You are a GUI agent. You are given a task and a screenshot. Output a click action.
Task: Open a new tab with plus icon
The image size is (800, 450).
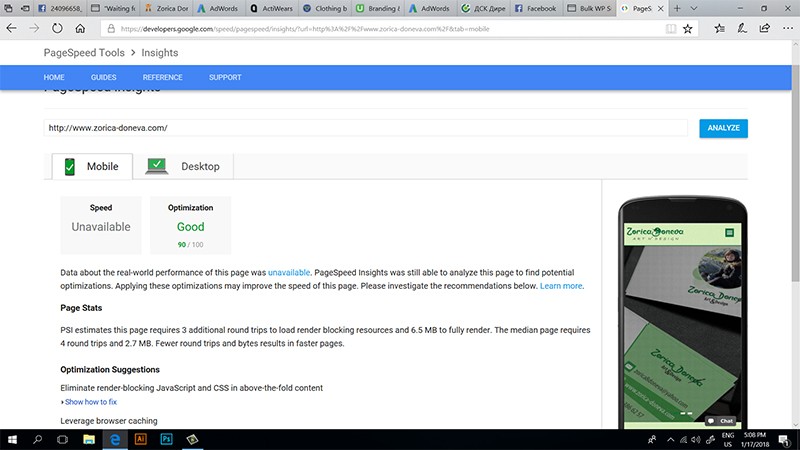[677, 8]
